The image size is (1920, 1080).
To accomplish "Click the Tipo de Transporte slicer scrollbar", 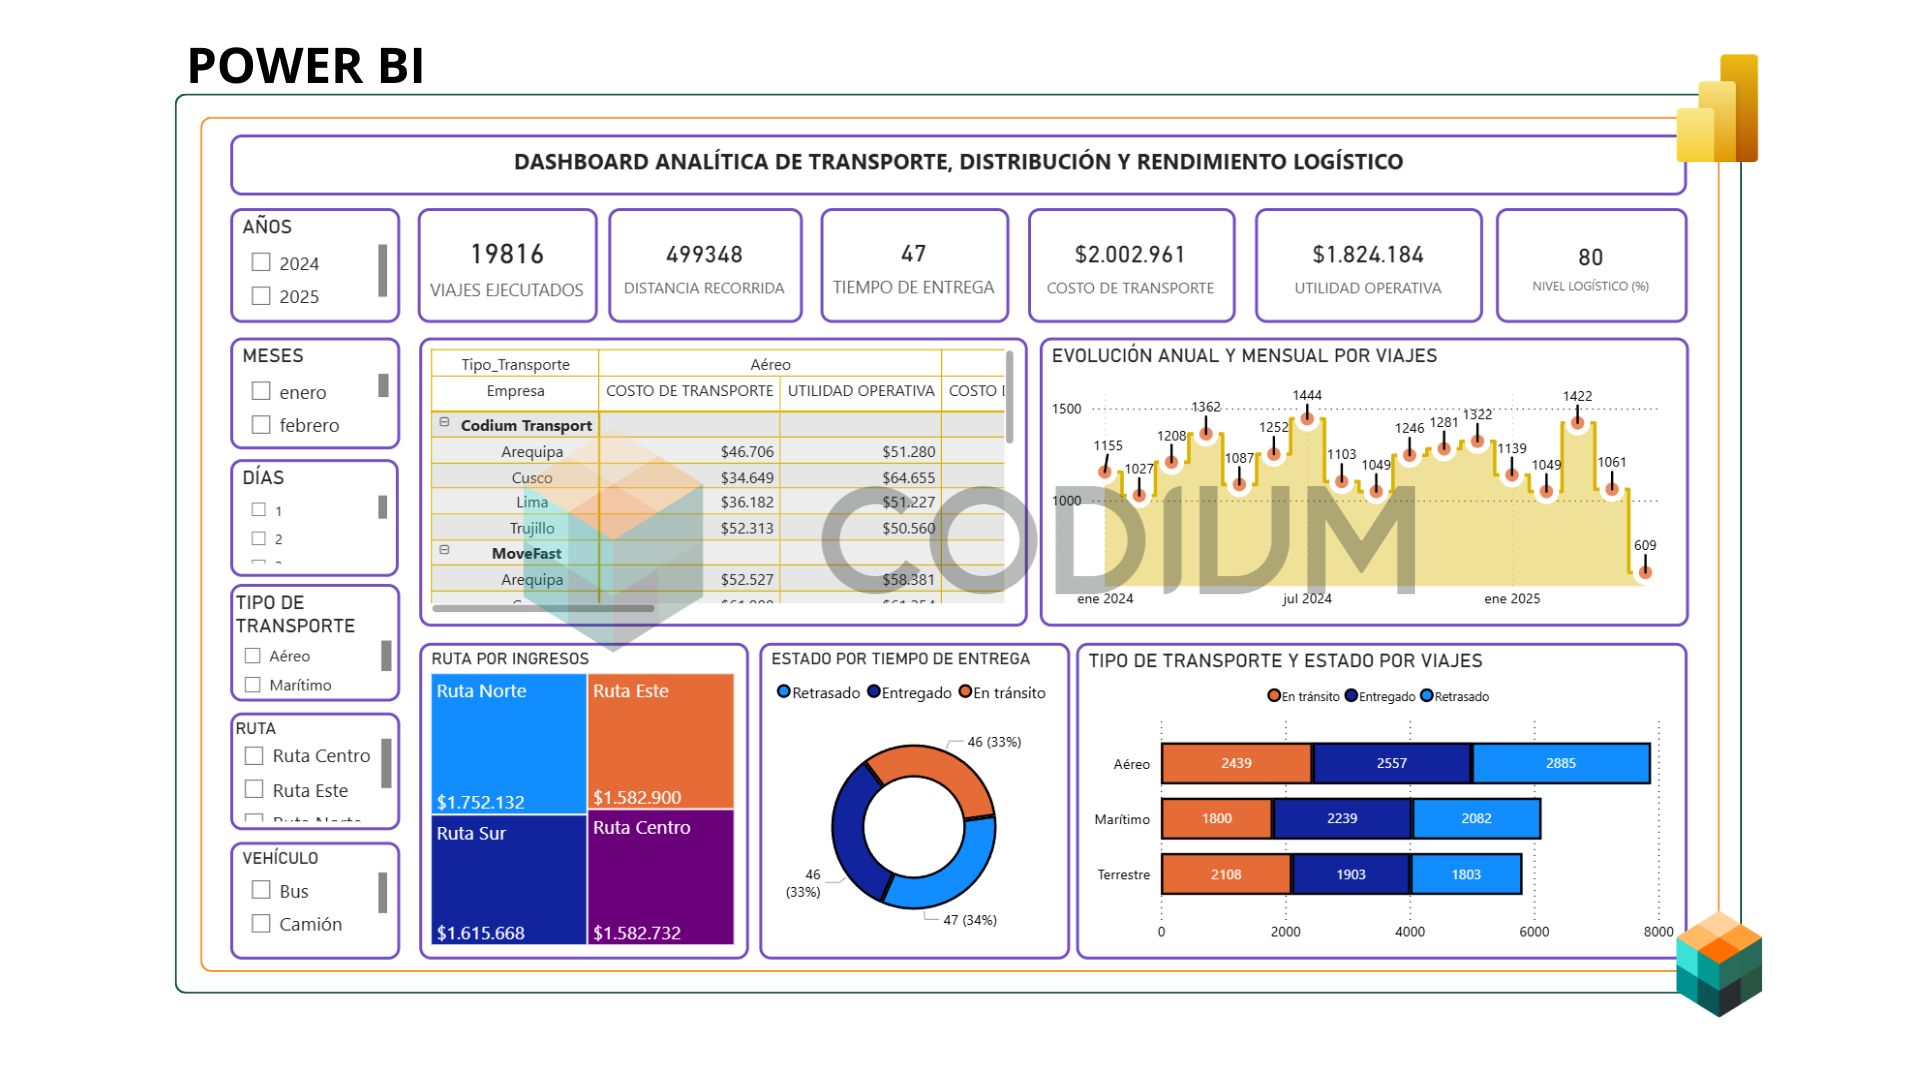I will (x=386, y=655).
